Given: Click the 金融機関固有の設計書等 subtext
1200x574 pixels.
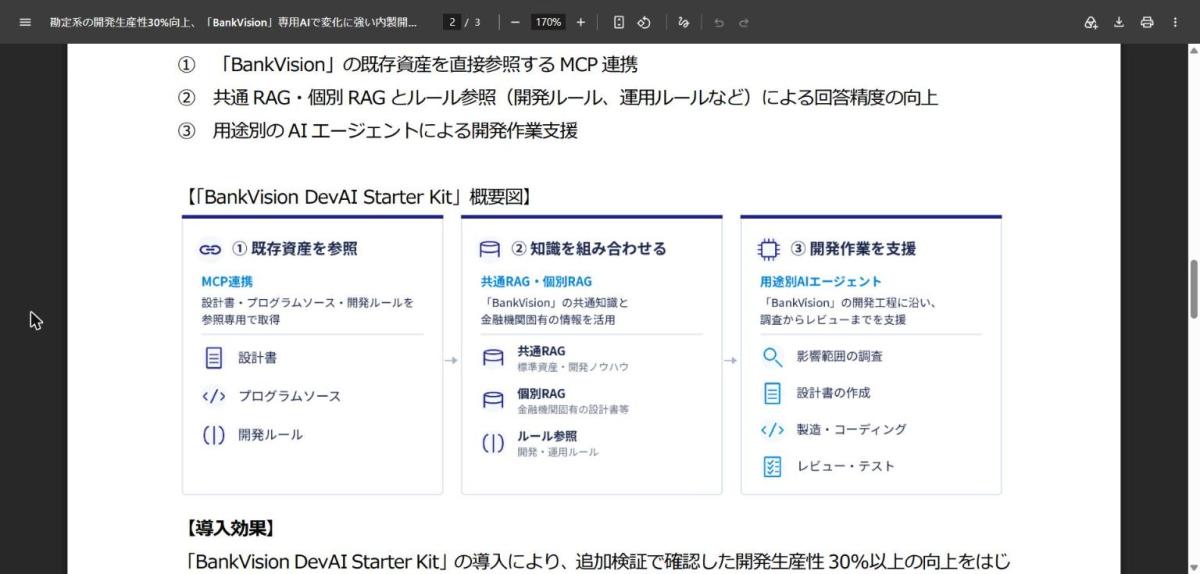Looking at the screenshot, I should tap(573, 410).
